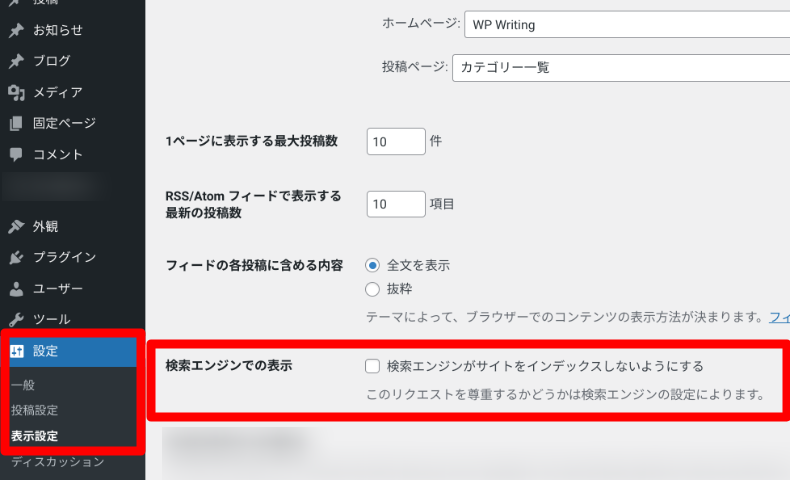Click the 検索エンジンでの表示 label
Image resolution: width=790 pixels, height=480 pixels.
229,366
